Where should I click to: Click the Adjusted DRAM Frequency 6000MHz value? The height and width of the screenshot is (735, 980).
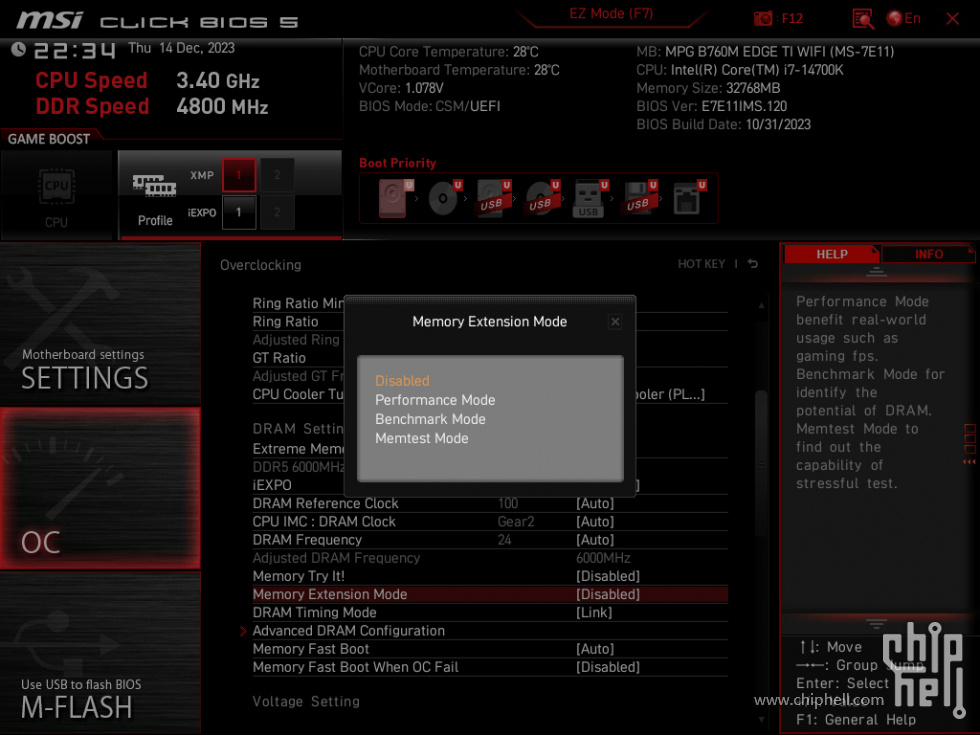[x=603, y=558]
